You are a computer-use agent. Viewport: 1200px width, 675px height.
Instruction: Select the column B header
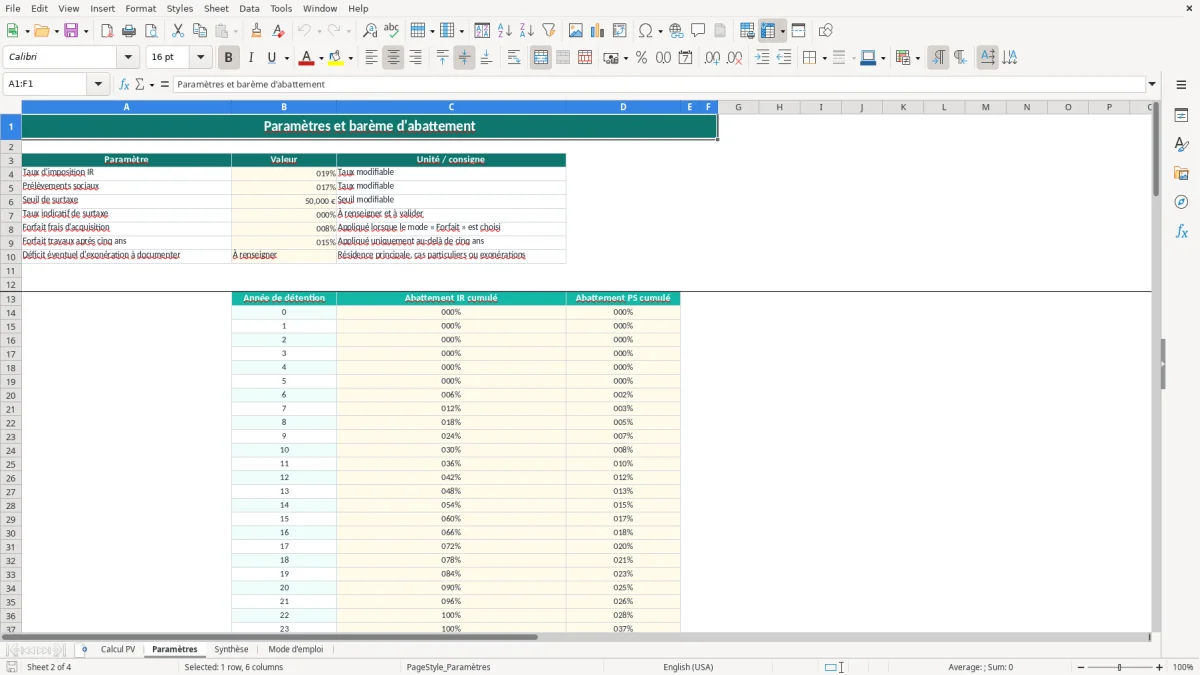(284, 107)
